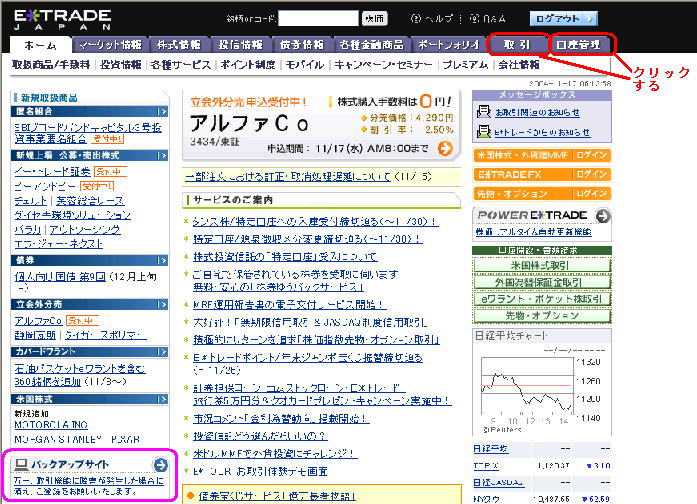Open the first message box notice link

[537, 112]
